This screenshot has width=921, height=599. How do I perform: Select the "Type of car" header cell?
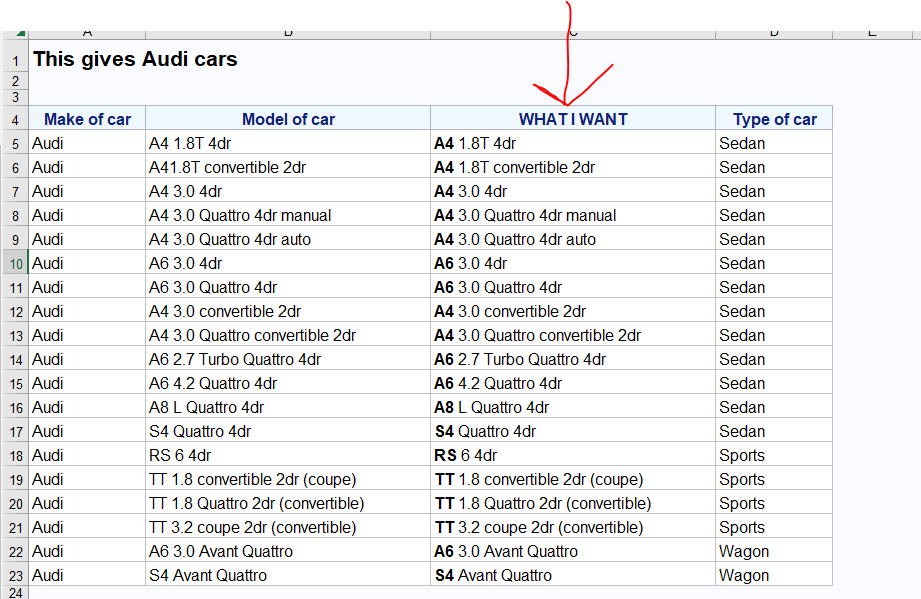774,120
